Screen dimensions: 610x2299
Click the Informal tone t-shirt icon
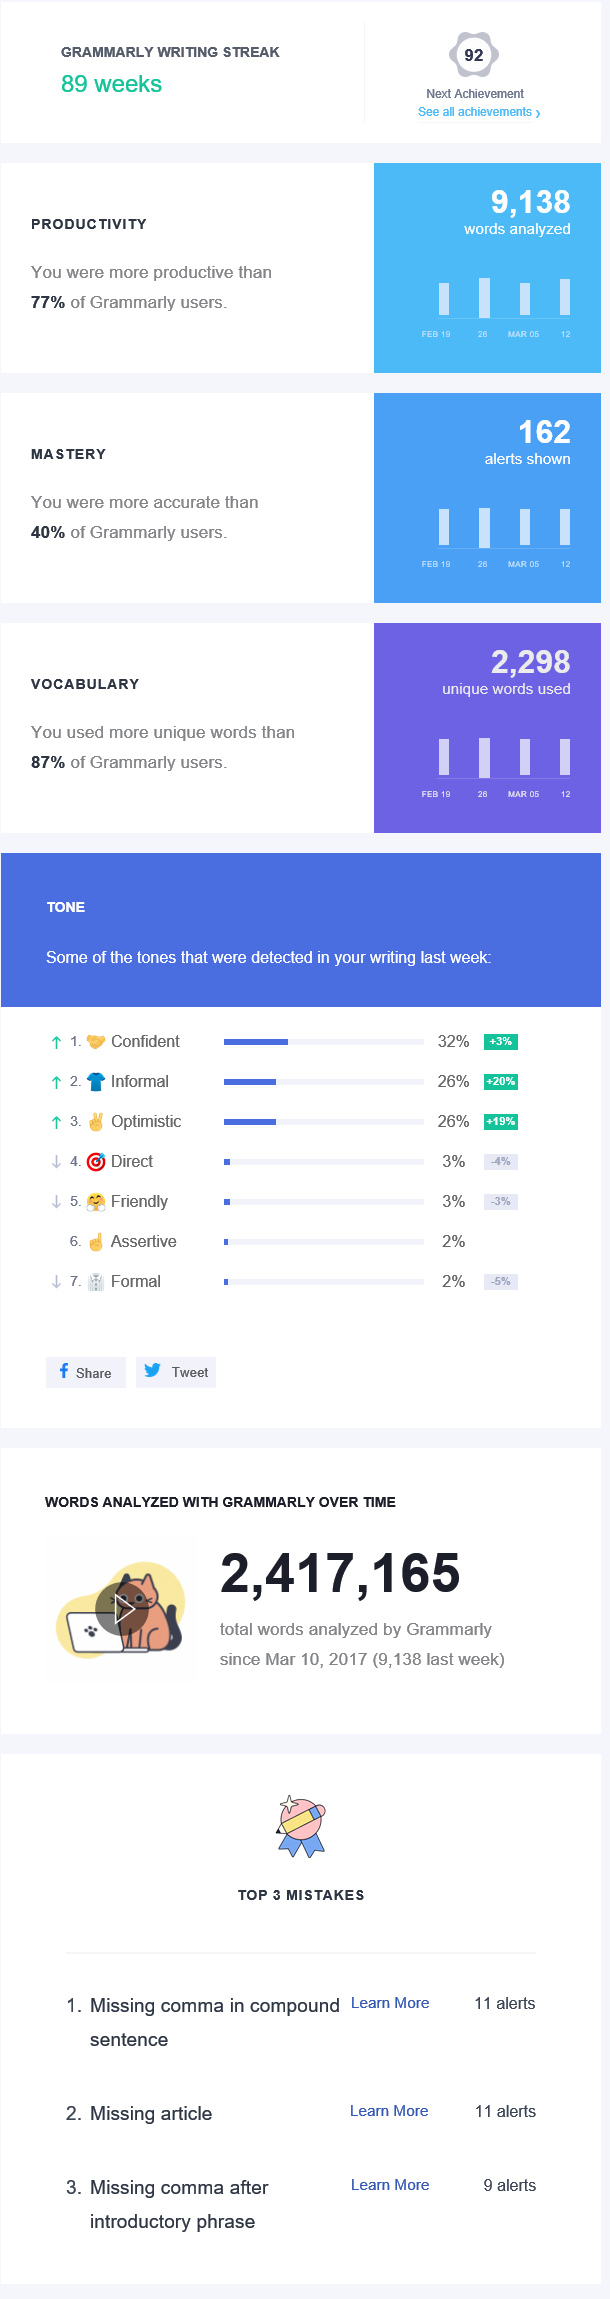click(x=96, y=1082)
